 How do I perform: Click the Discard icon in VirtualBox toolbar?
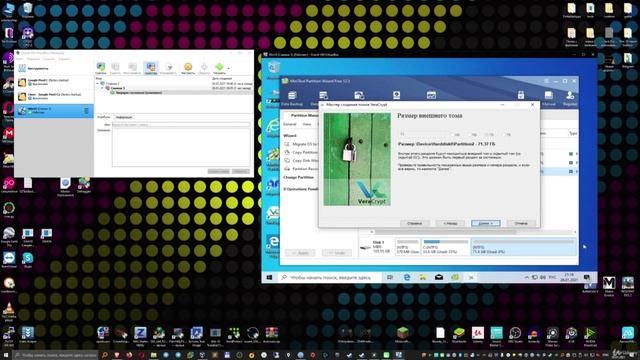coord(204,68)
